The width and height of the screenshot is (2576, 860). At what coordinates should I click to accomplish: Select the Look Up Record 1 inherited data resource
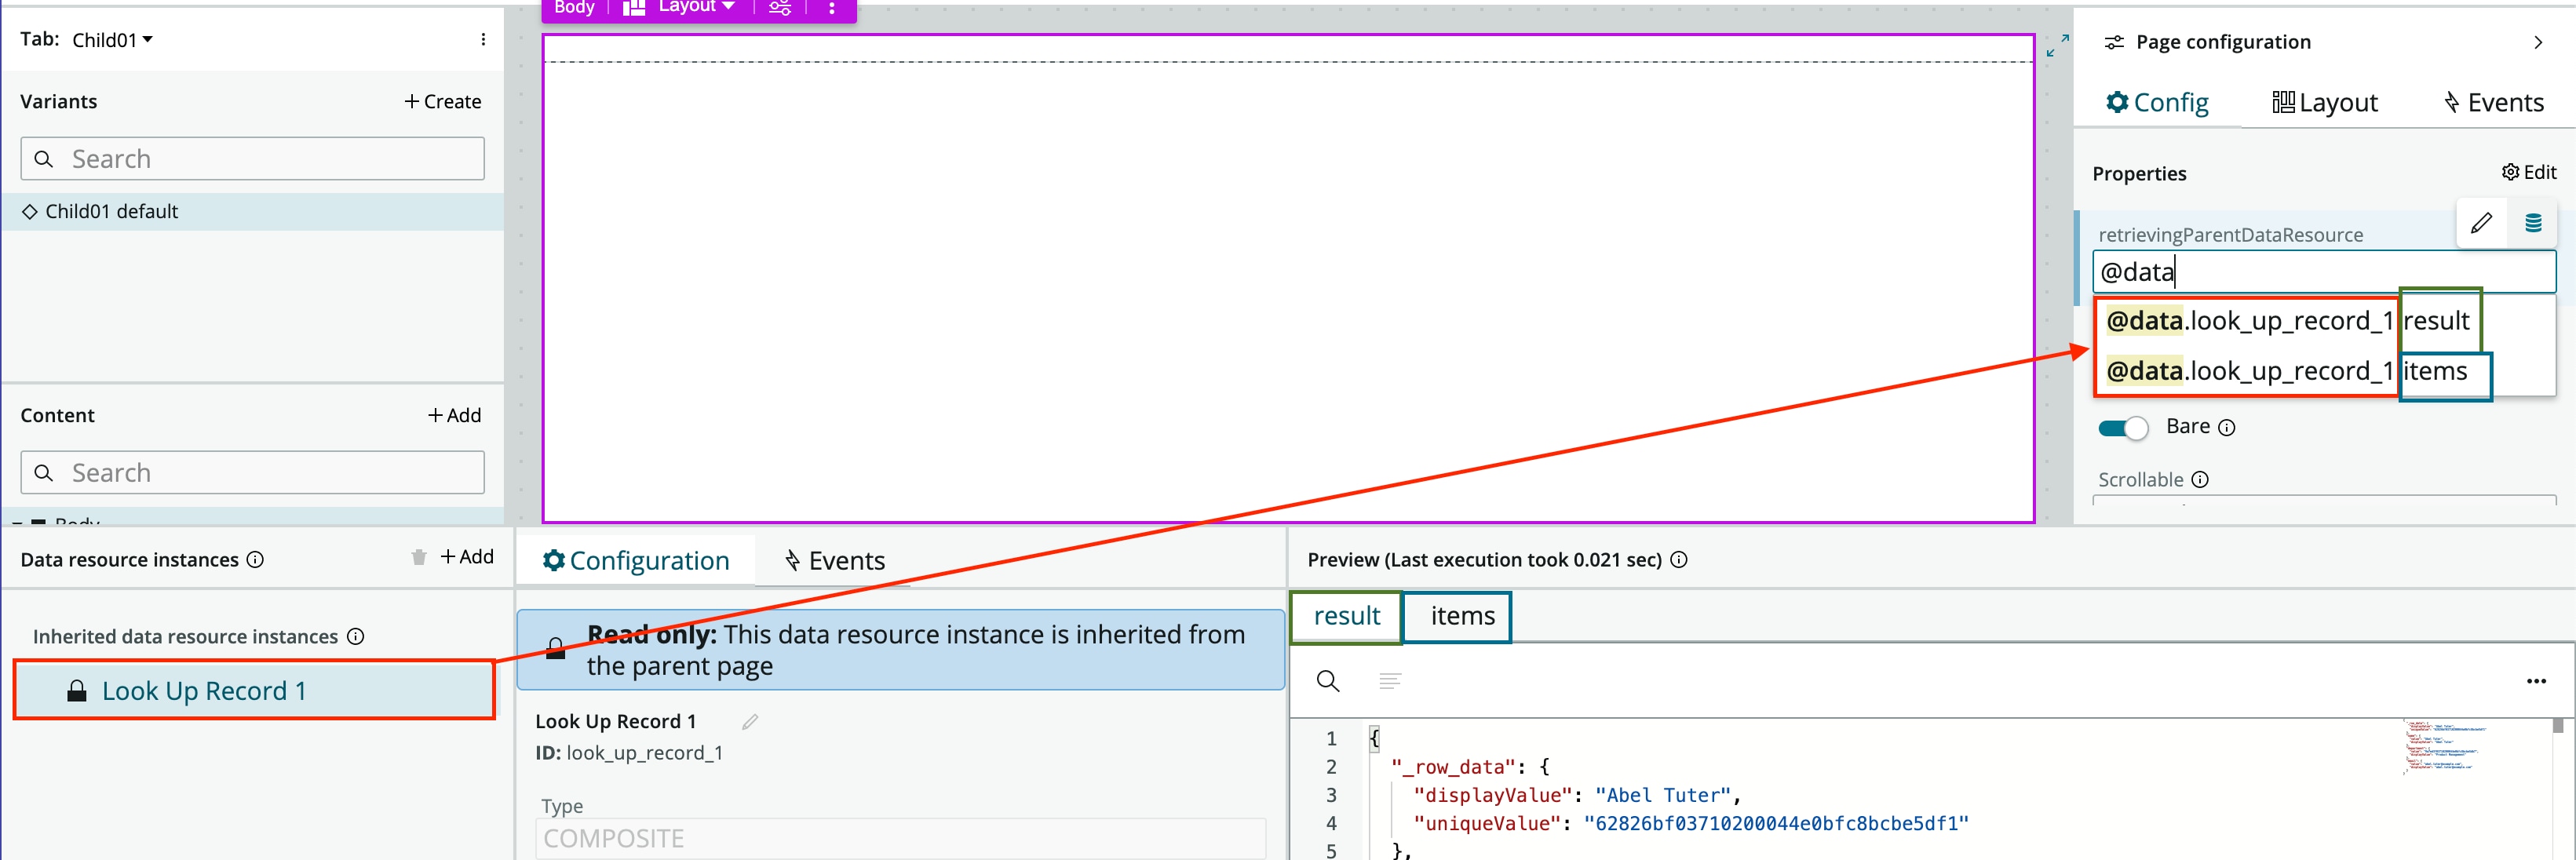tap(204, 689)
